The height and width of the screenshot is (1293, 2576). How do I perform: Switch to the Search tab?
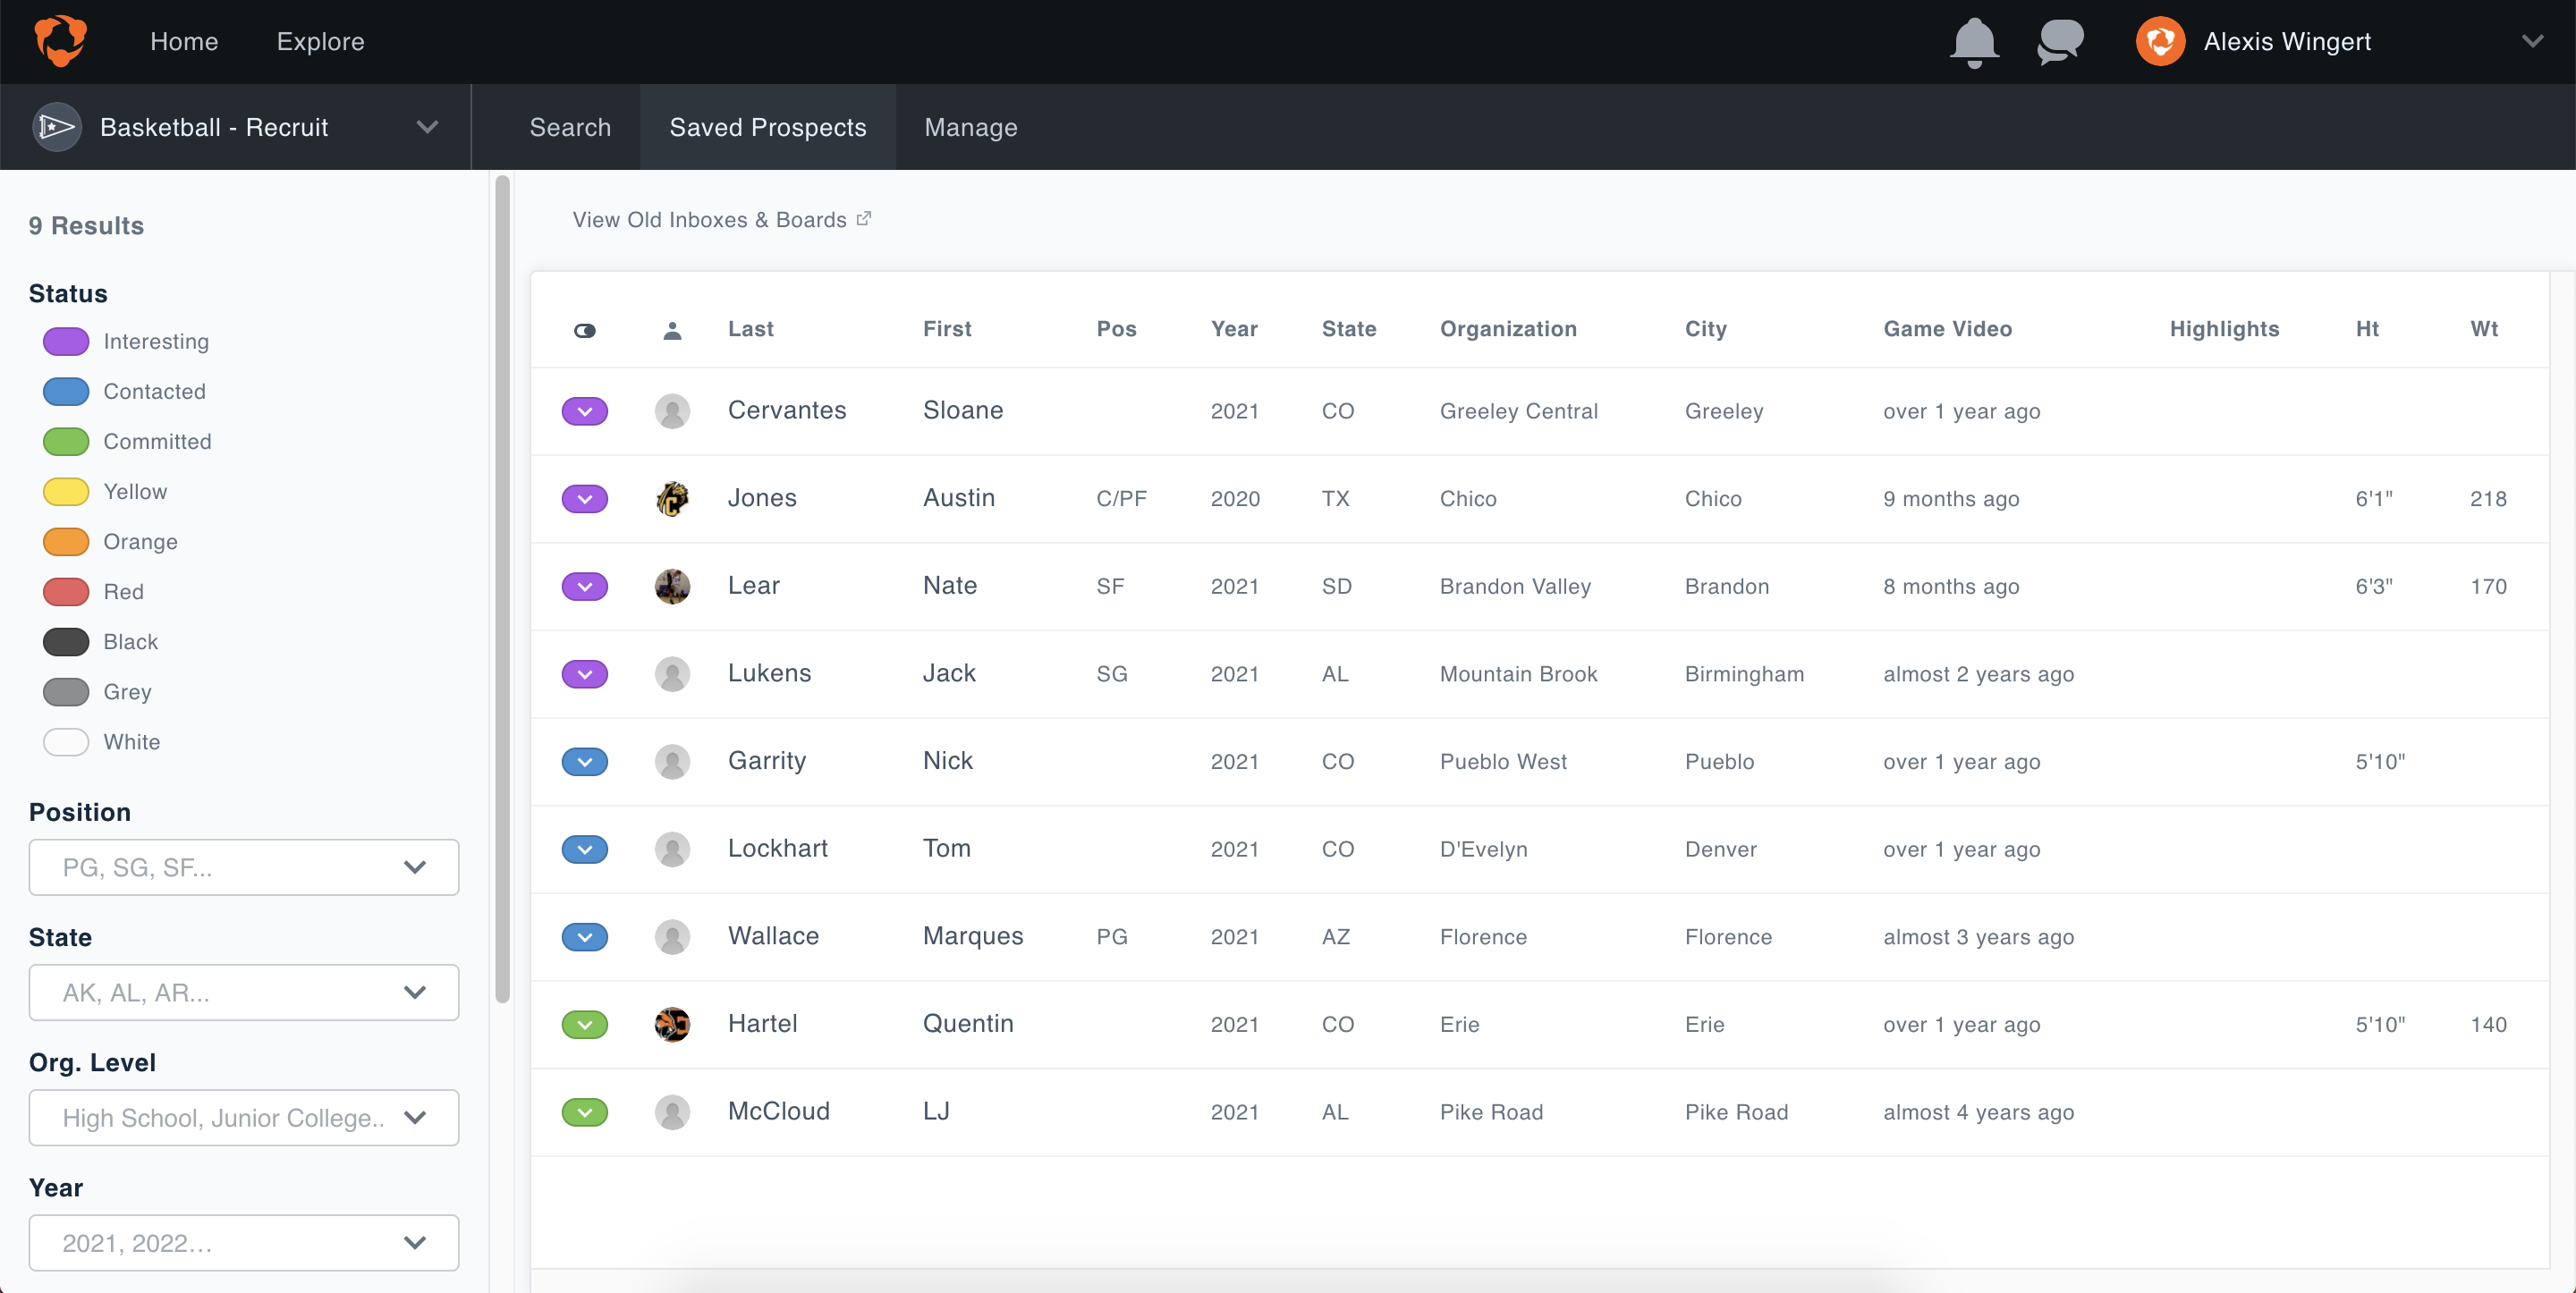pos(570,127)
